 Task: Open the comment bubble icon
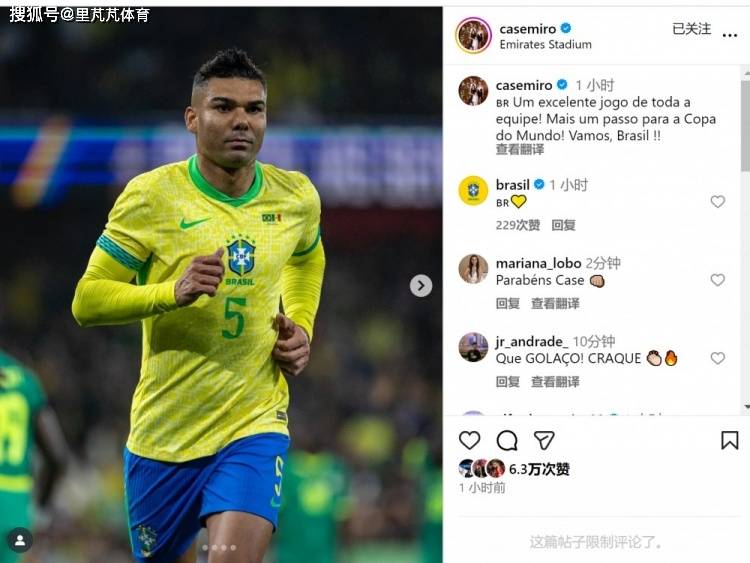coord(507,441)
